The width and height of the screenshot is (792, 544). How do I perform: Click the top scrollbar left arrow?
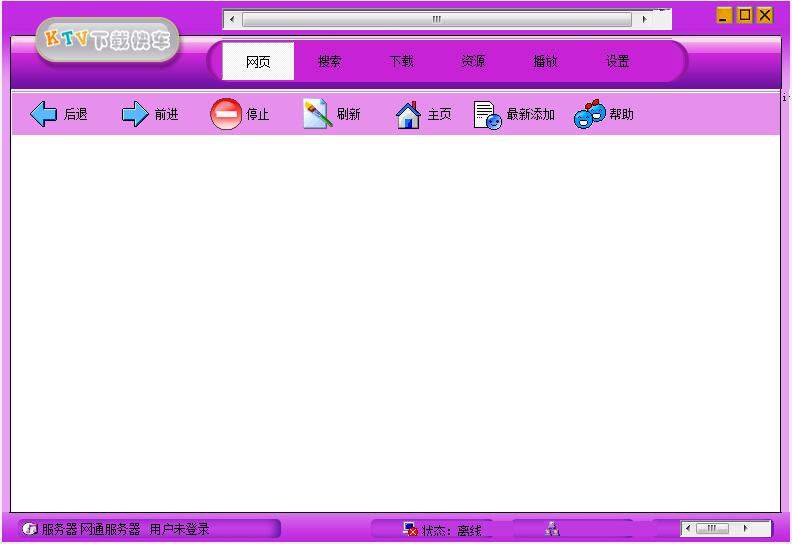click(232, 19)
